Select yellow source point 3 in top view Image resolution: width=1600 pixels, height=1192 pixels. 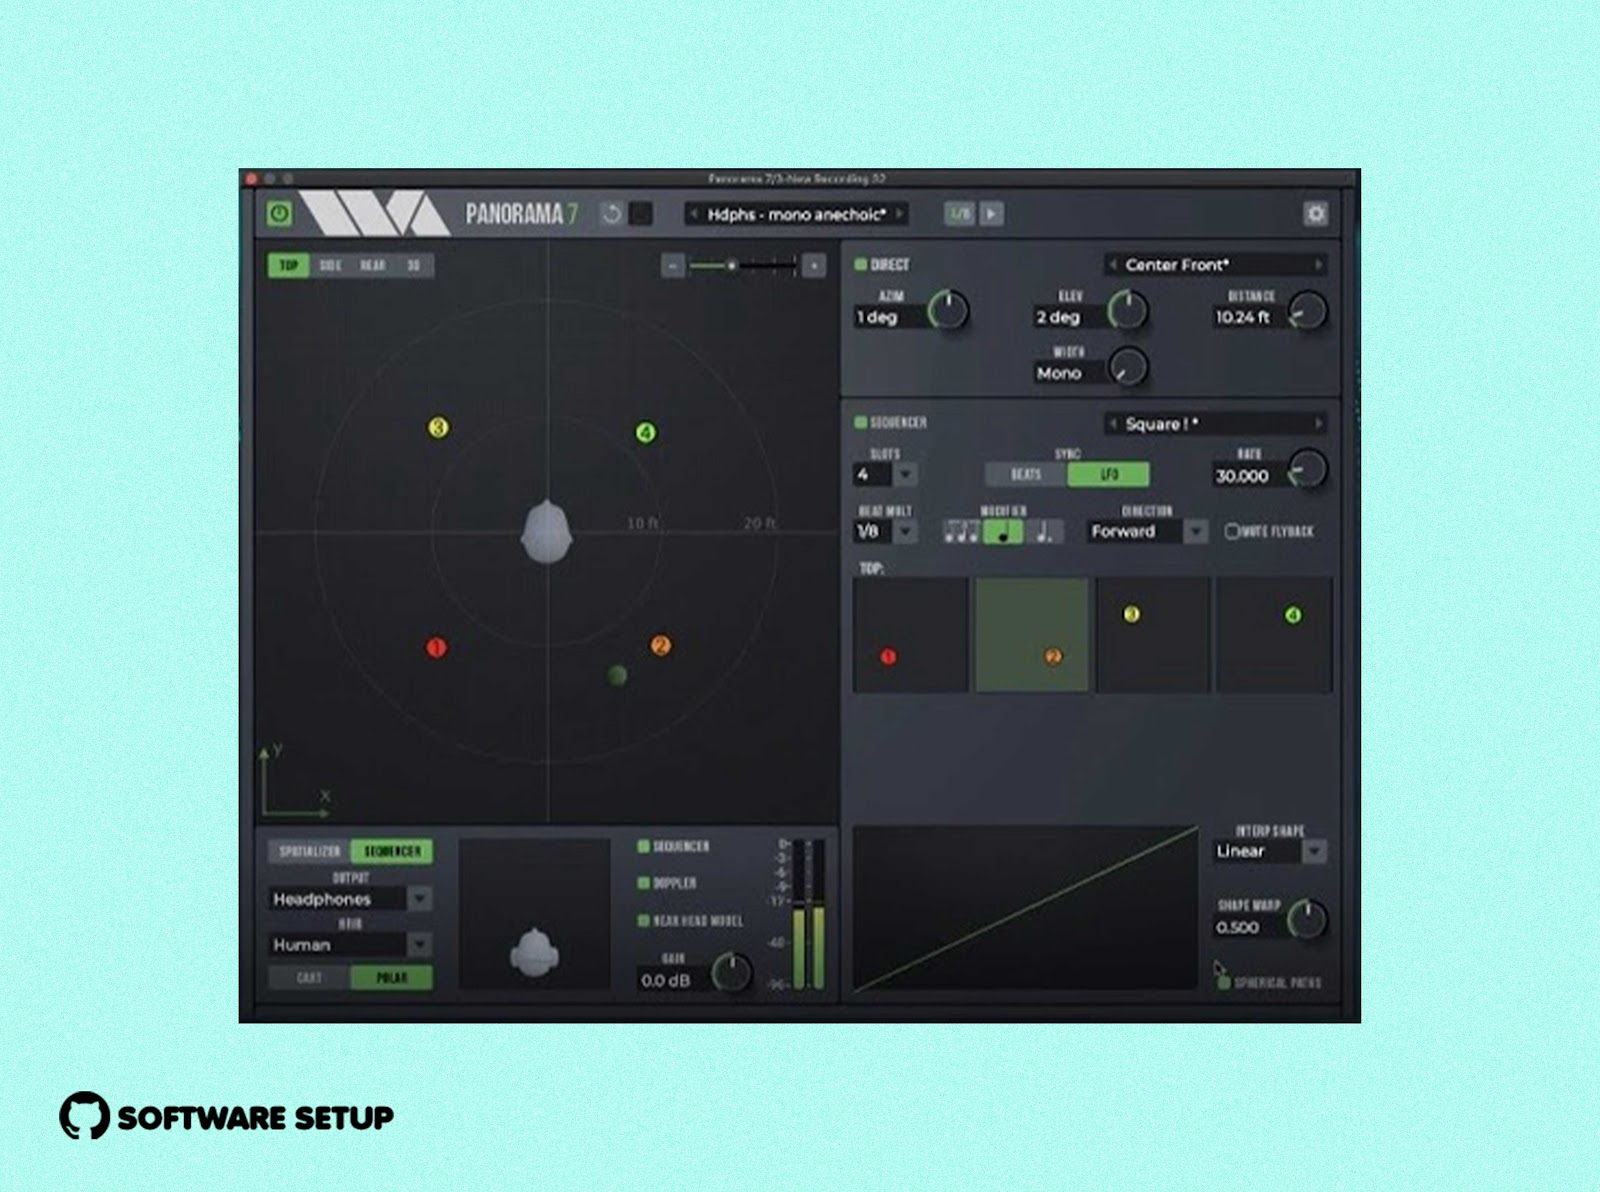(438, 428)
